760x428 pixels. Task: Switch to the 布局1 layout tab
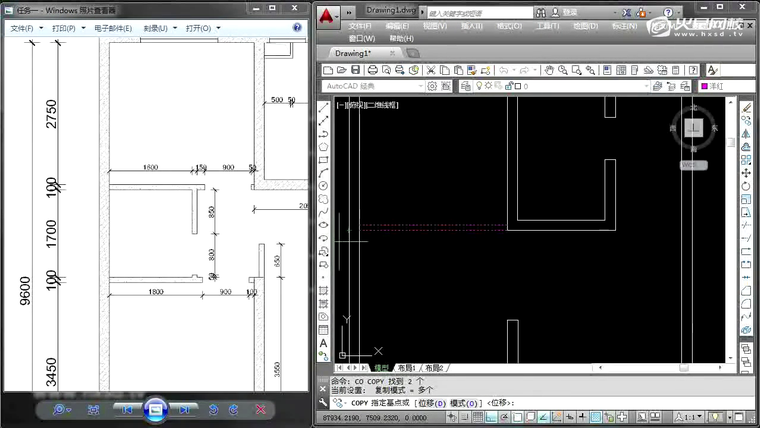pos(407,368)
